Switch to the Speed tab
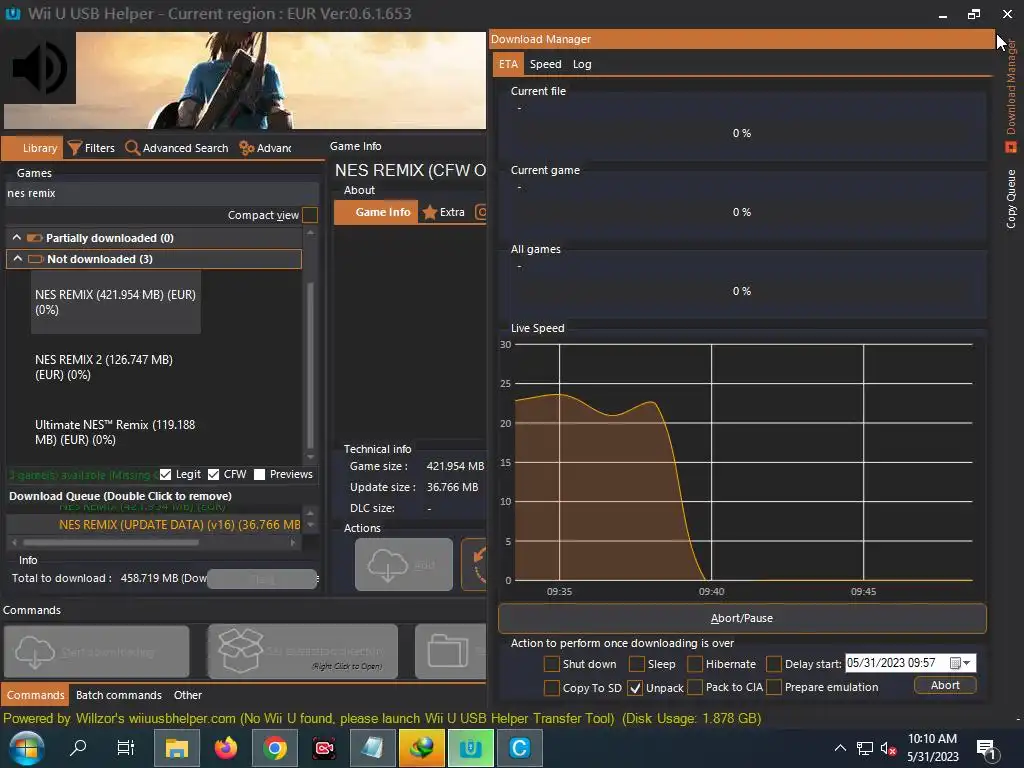The image size is (1024, 768). pyautogui.click(x=545, y=64)
